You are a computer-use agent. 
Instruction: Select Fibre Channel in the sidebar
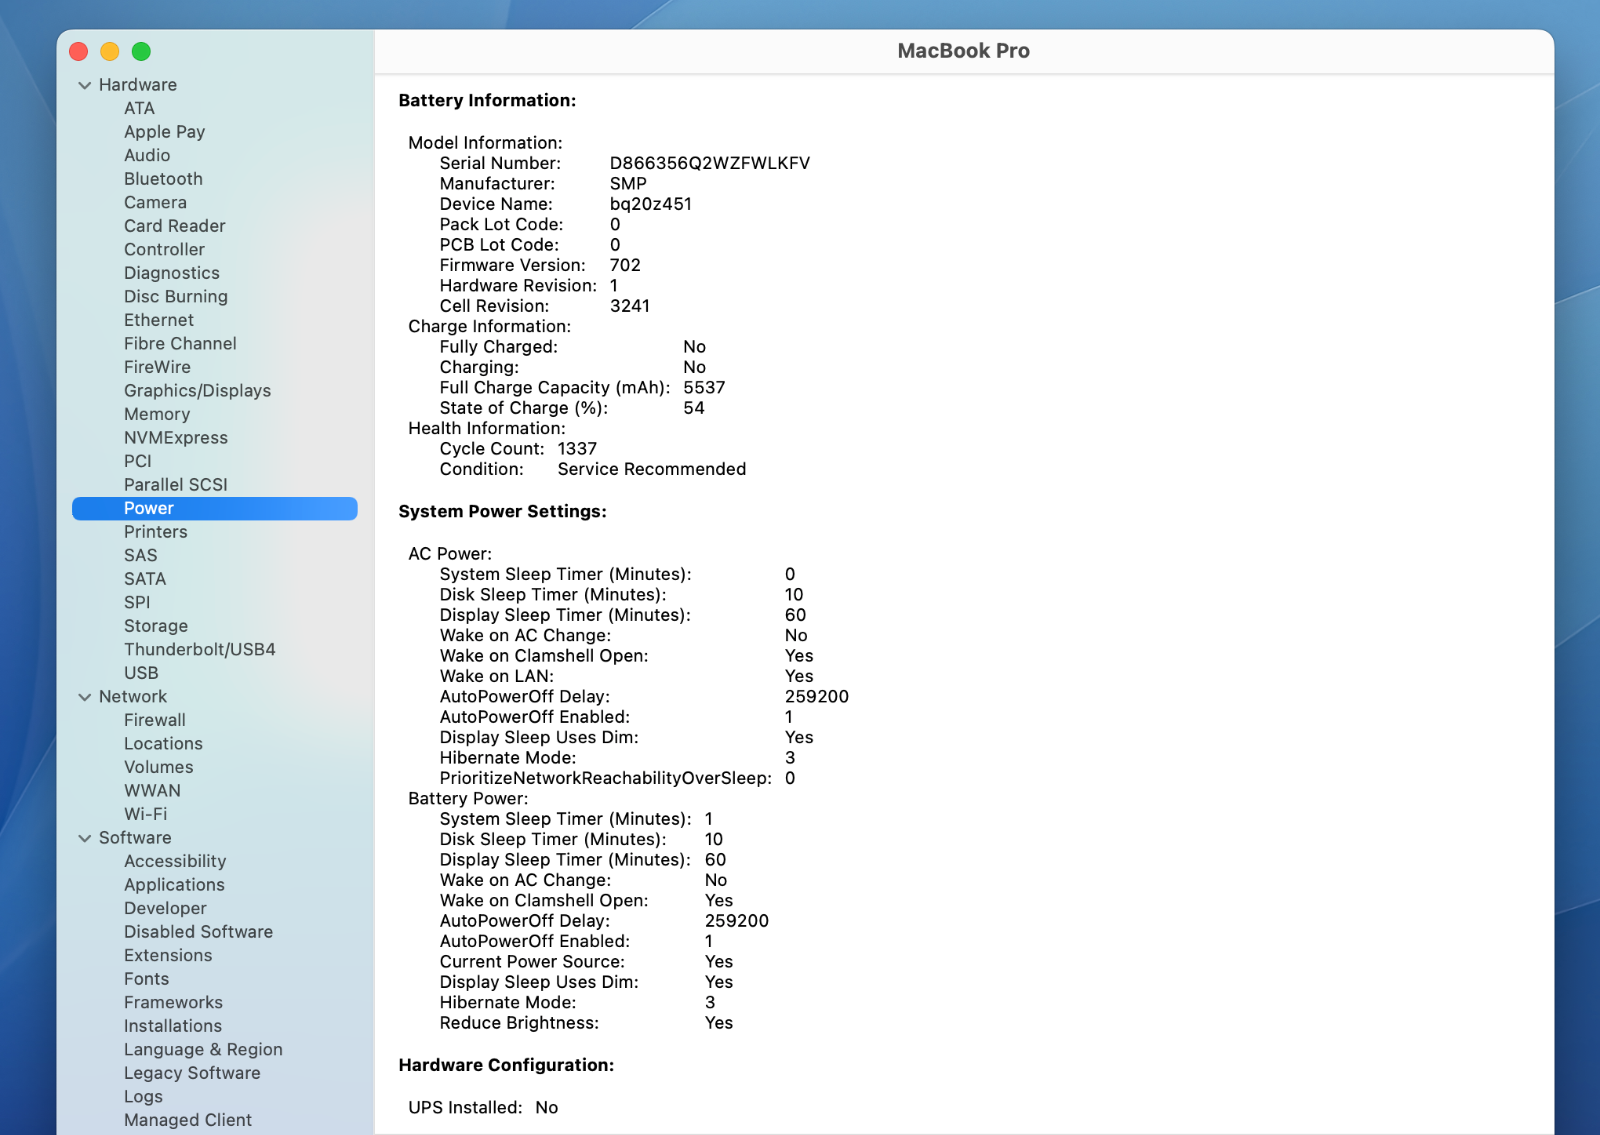180,343
